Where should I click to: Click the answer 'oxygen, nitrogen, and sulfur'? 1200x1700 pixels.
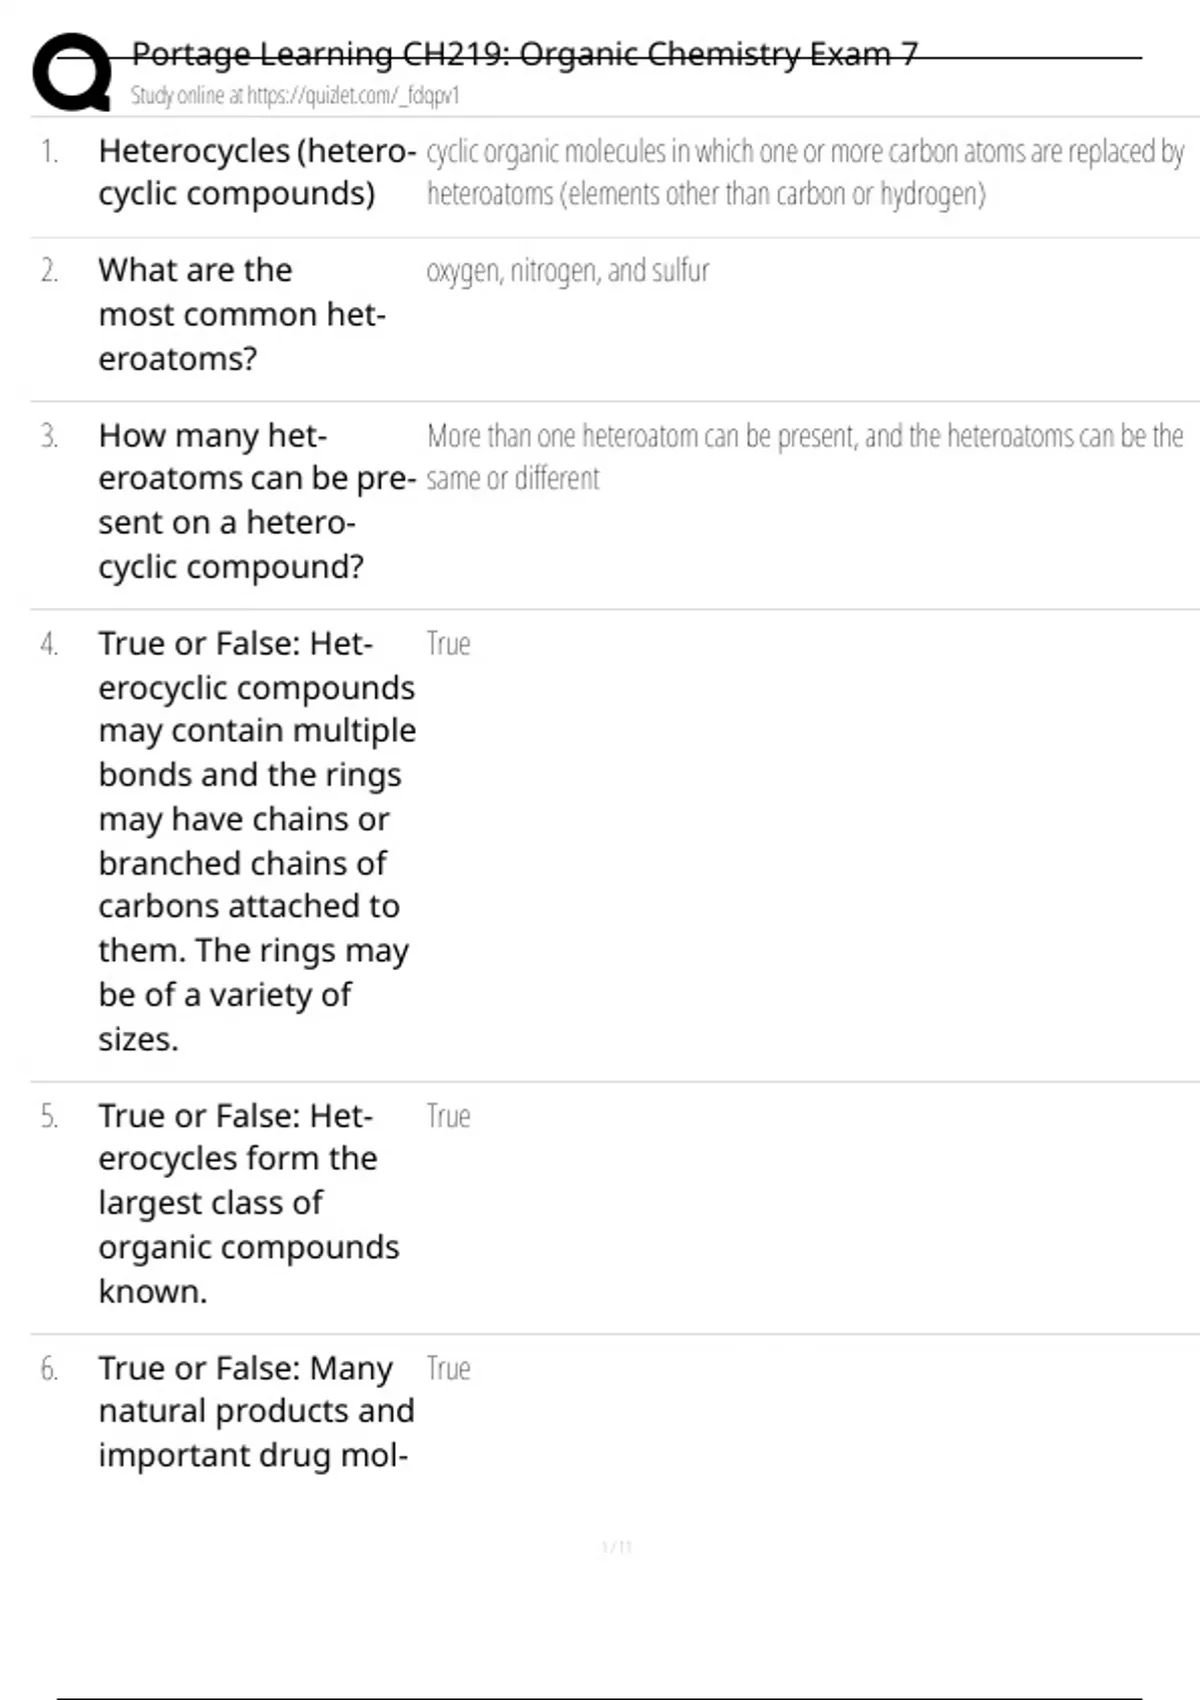pos(568,271)
